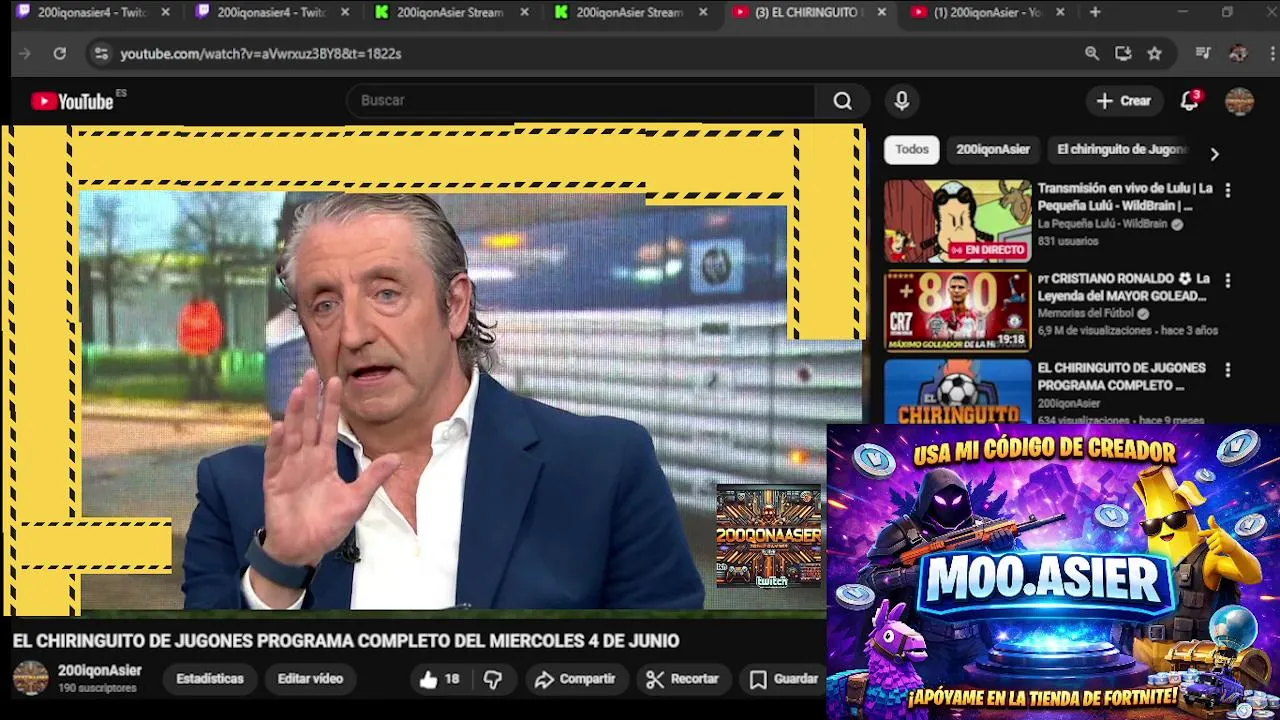Dislike the video with thumbs down

point(492,679)
